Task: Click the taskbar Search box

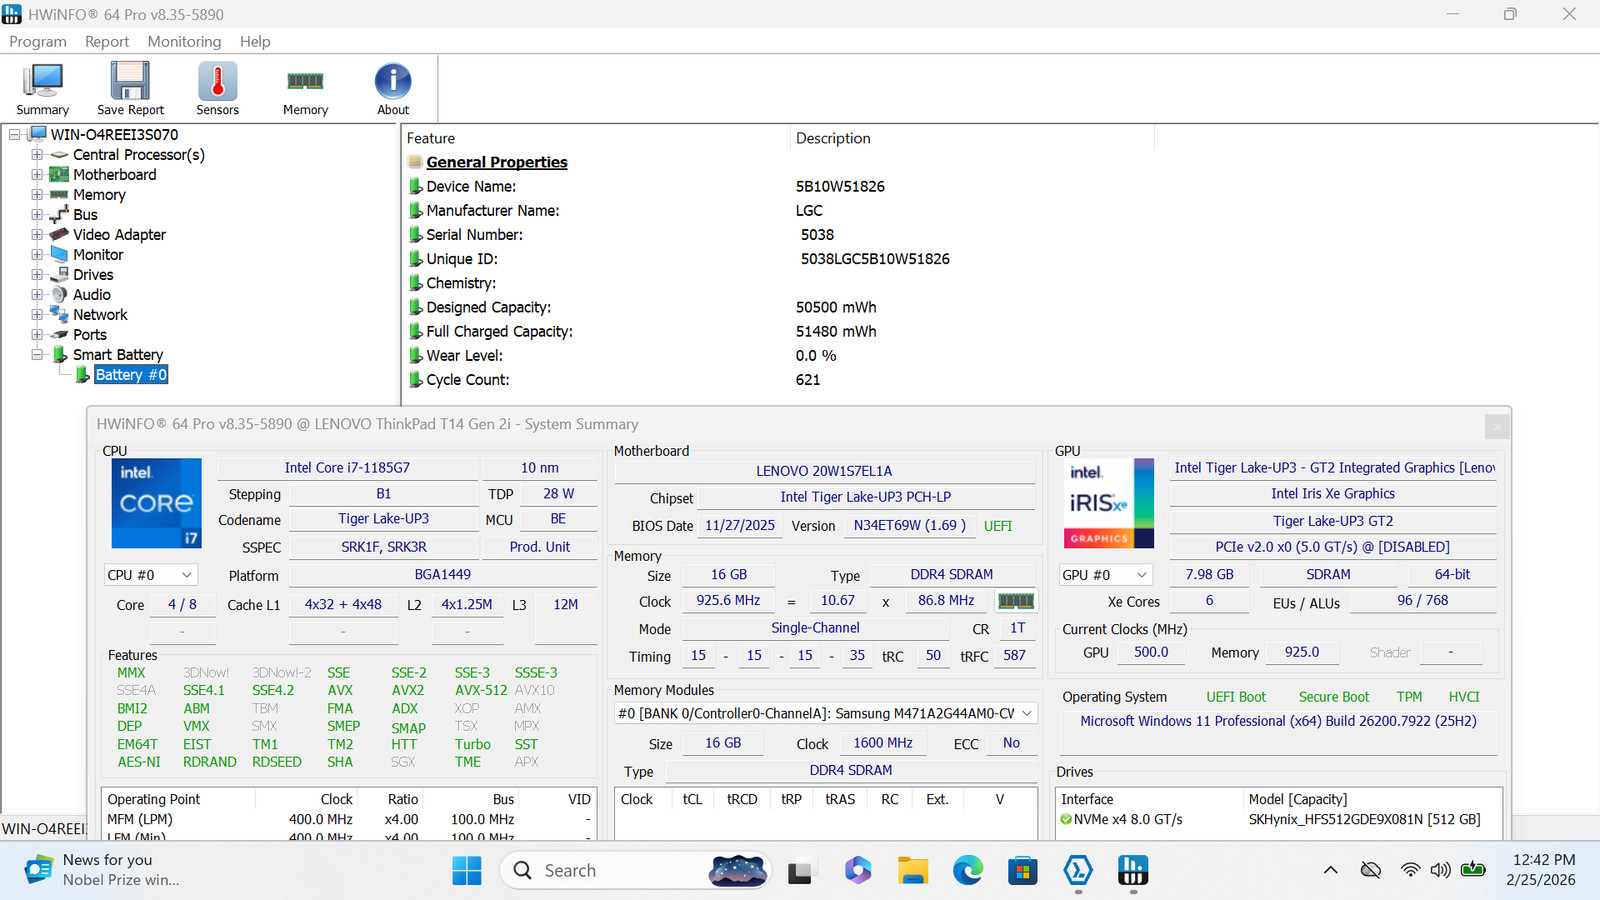Action: click(x=635, y=871)
